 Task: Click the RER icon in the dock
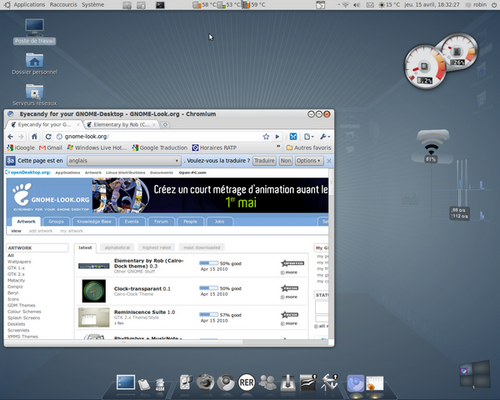click(247, 382)
